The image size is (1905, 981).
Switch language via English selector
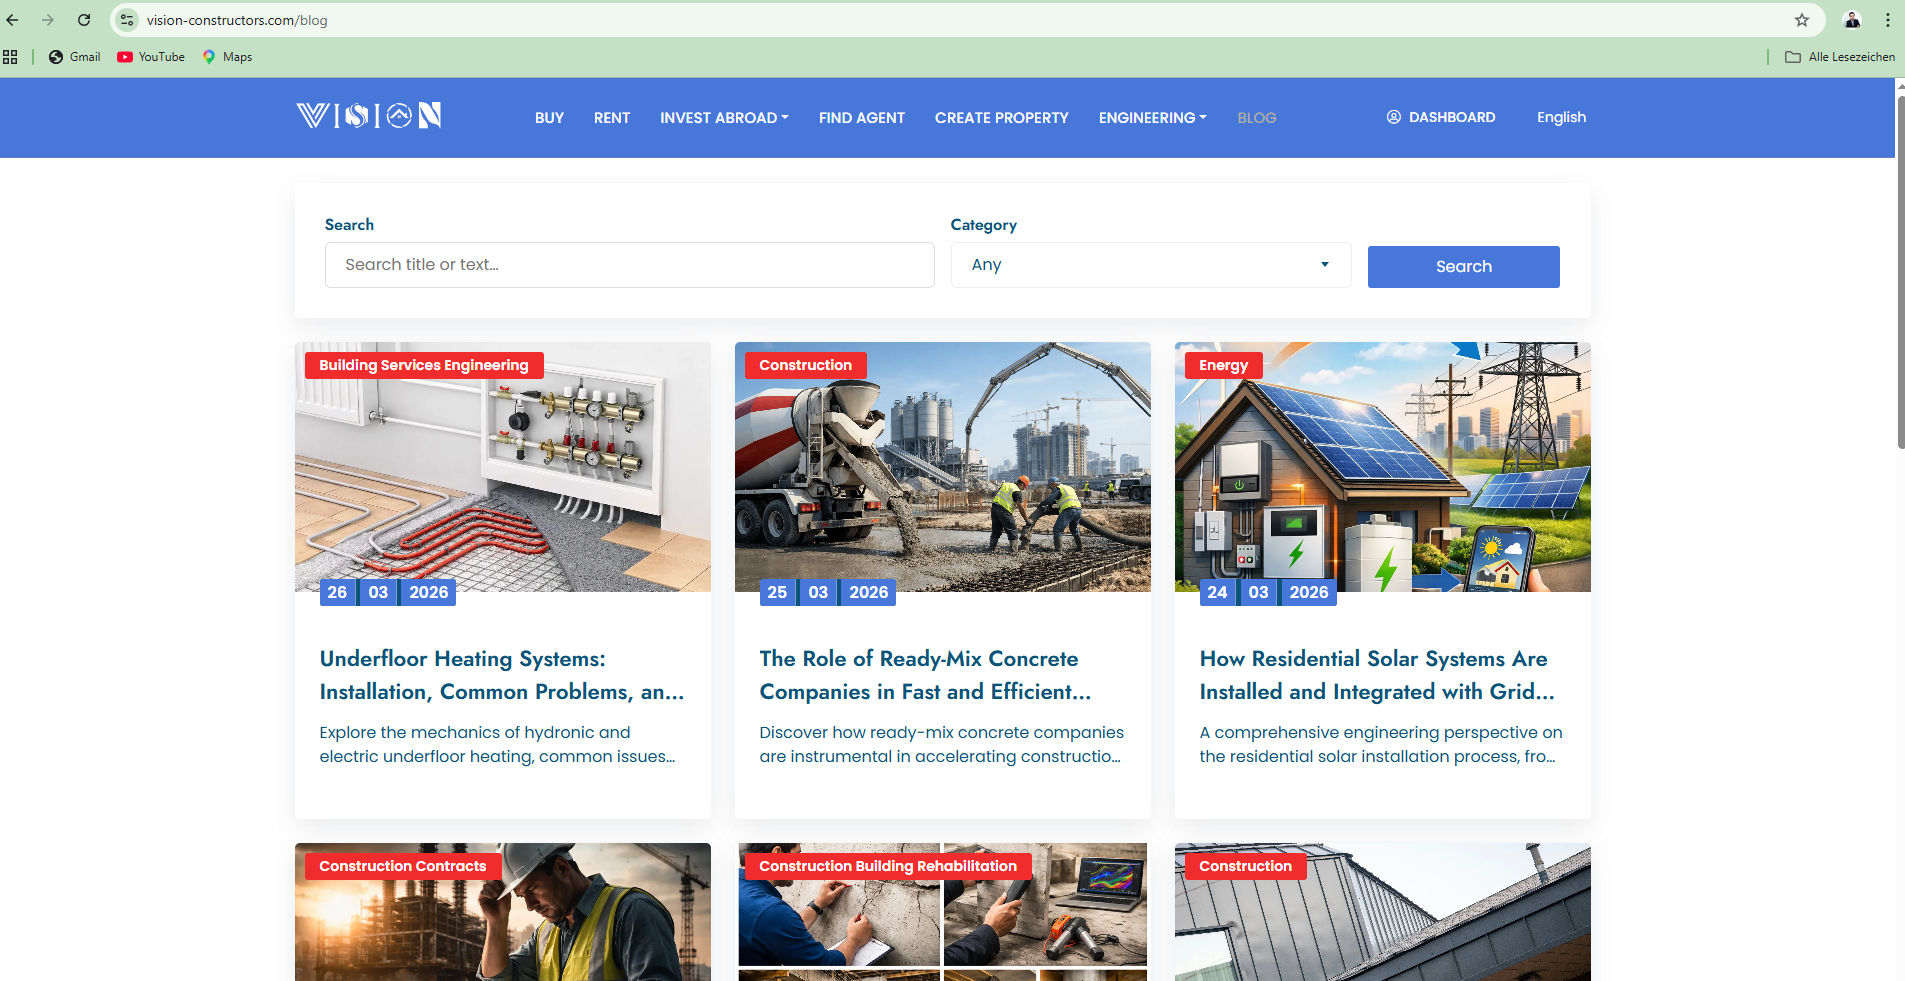tap(1561, 117)
